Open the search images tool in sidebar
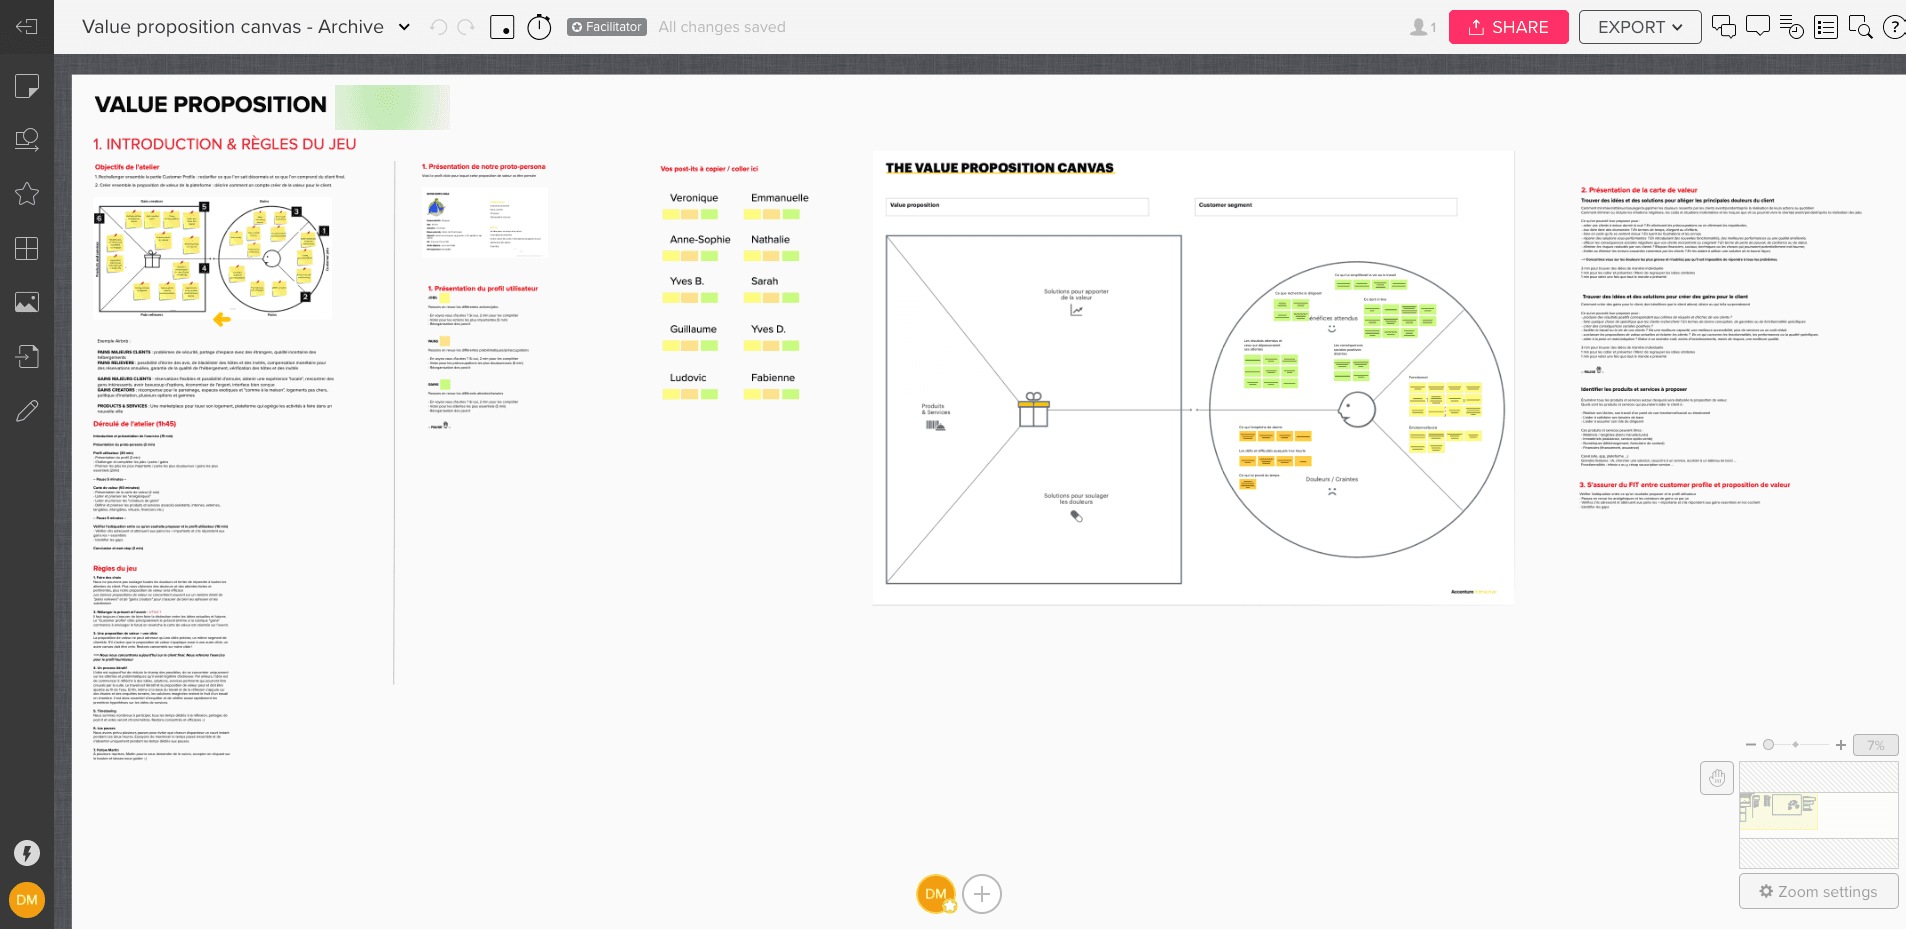 pyautogui.click(x=27, y=140)
